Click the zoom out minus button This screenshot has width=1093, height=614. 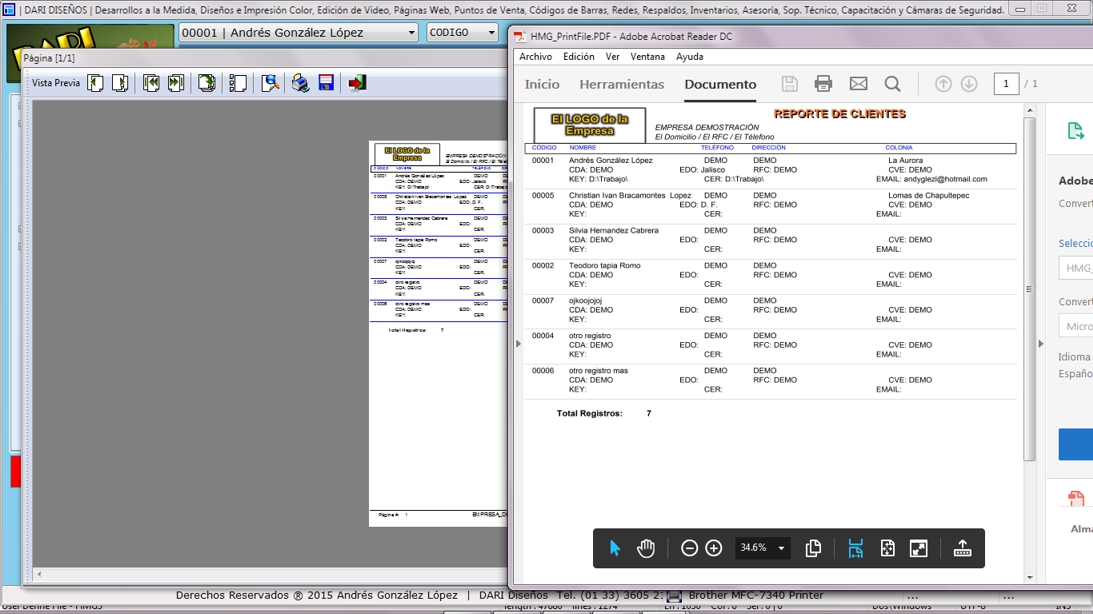[689, 548]
